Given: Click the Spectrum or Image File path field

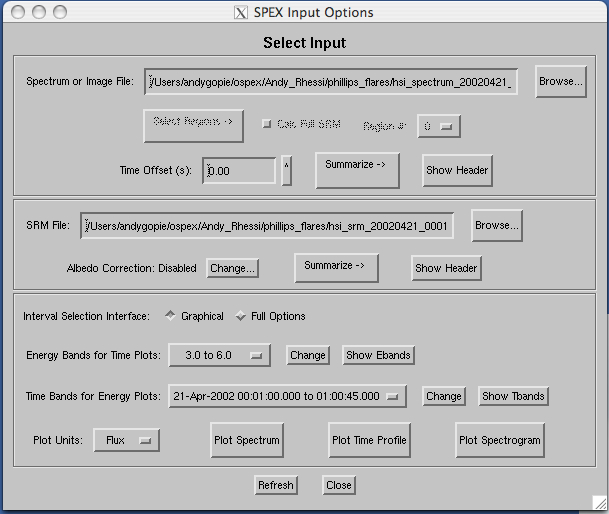Looking at the screenshot, I should click(x=331, y=82).
